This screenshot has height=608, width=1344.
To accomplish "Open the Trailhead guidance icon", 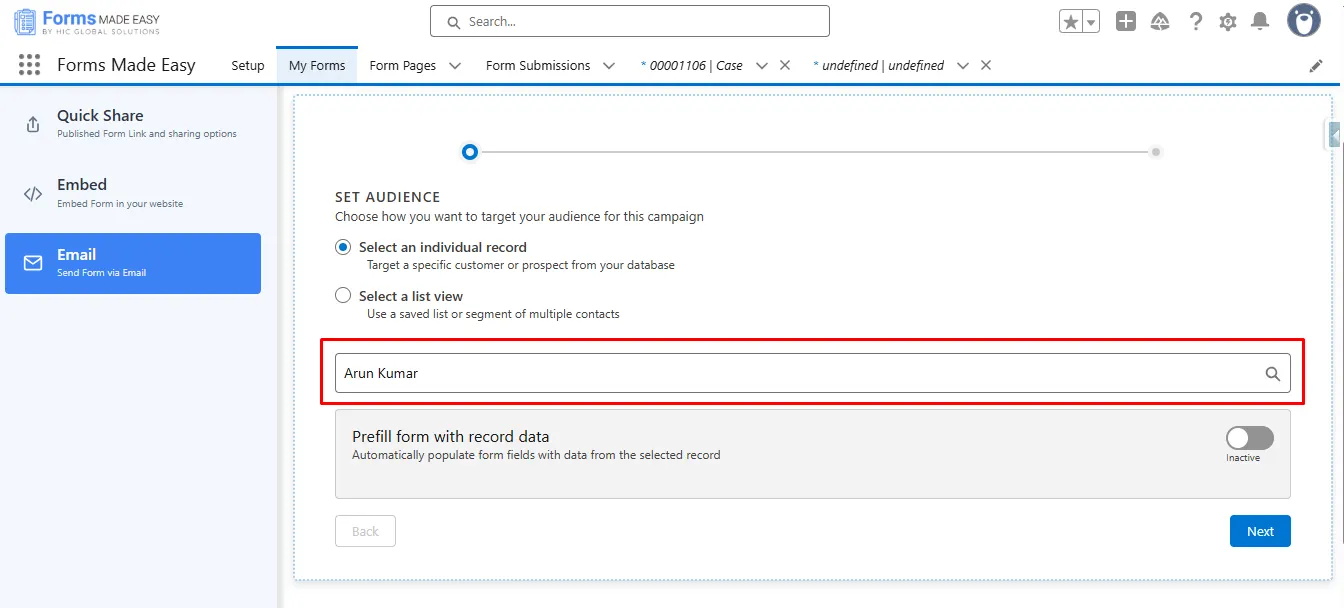I will 1160,22.
